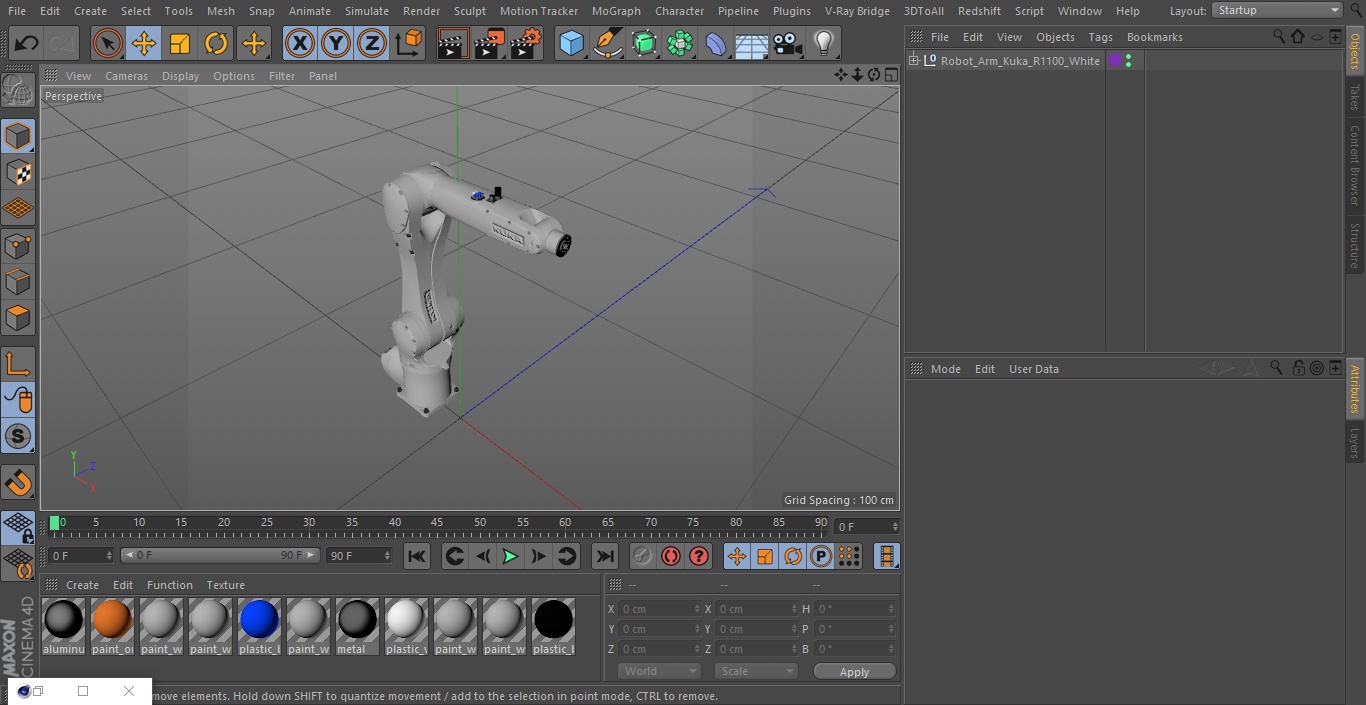Toggle Rotation keyframe recording
This screenshot has width=1366, height=705.
click(793, 556)
